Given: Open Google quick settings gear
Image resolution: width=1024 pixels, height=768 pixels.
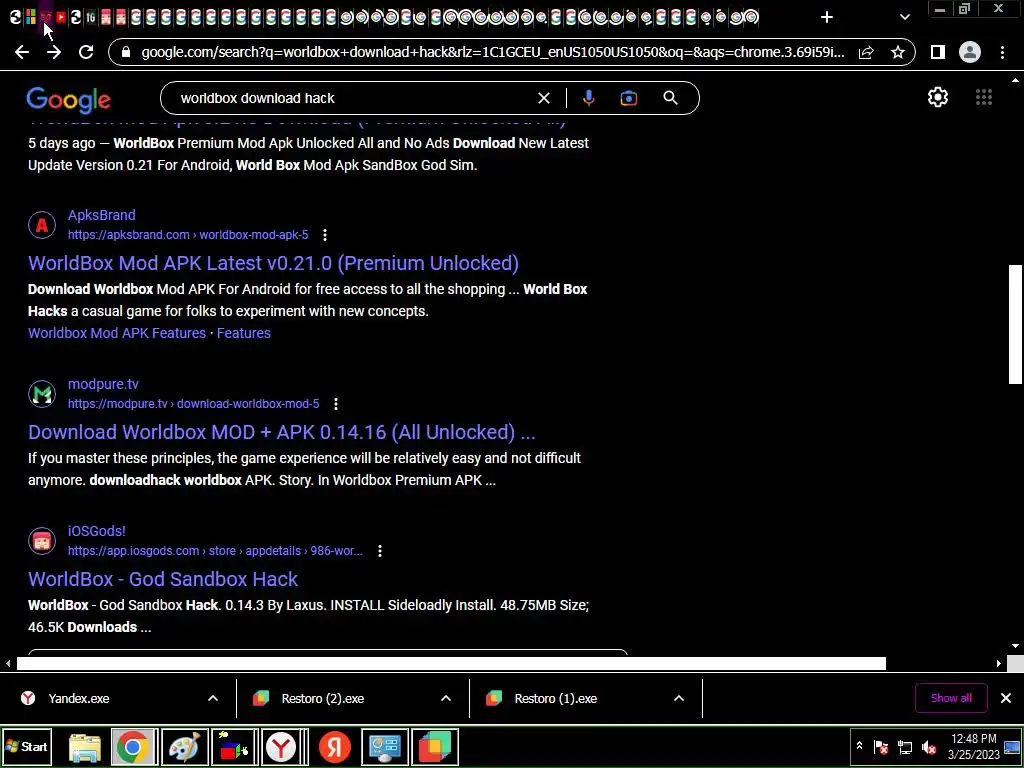Looking at the screenshot, I should pyautogui.click(x=938, y=97).
